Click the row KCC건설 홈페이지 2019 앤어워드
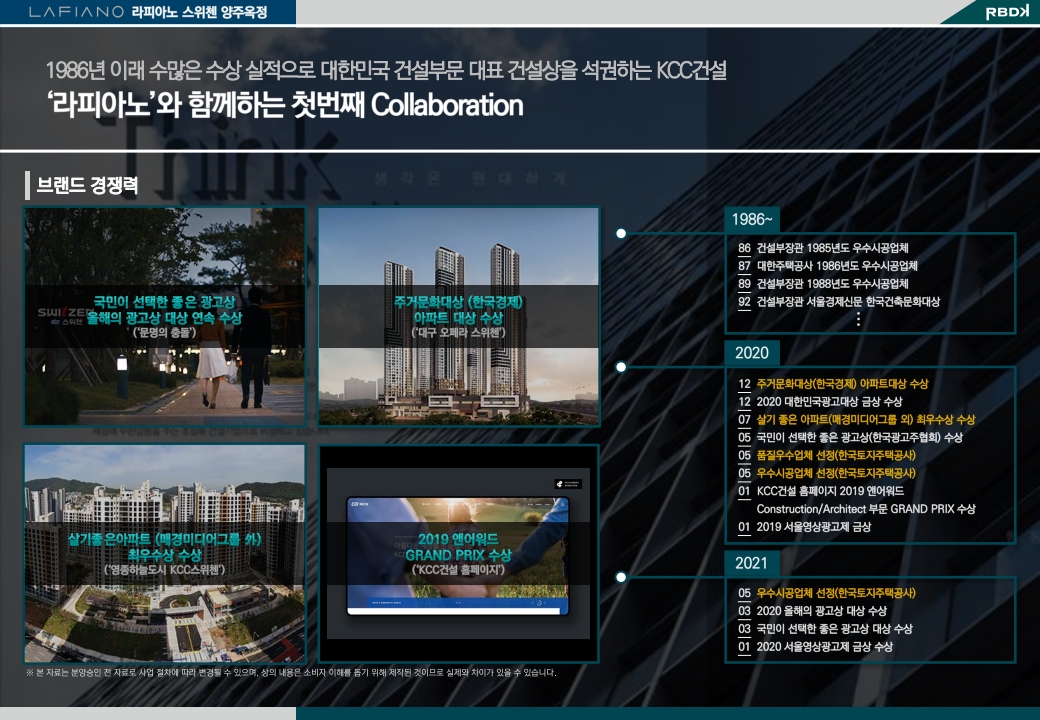 (x=821, y=491)
